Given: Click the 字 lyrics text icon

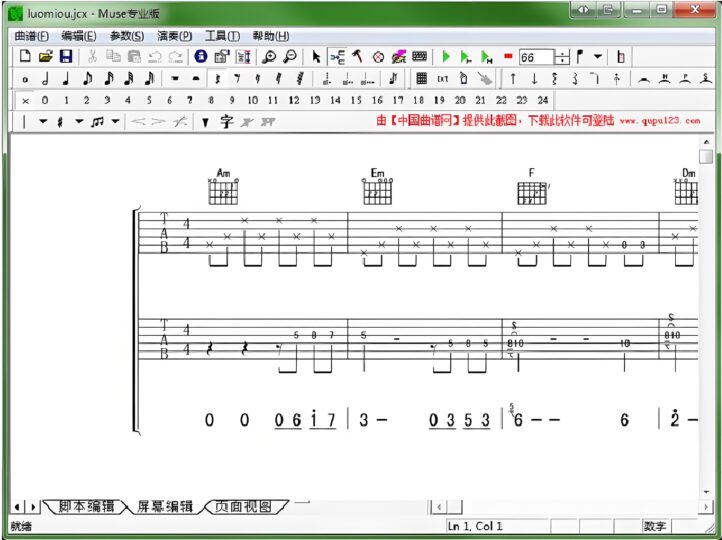Looking at the screenshot, I should 226,122.
